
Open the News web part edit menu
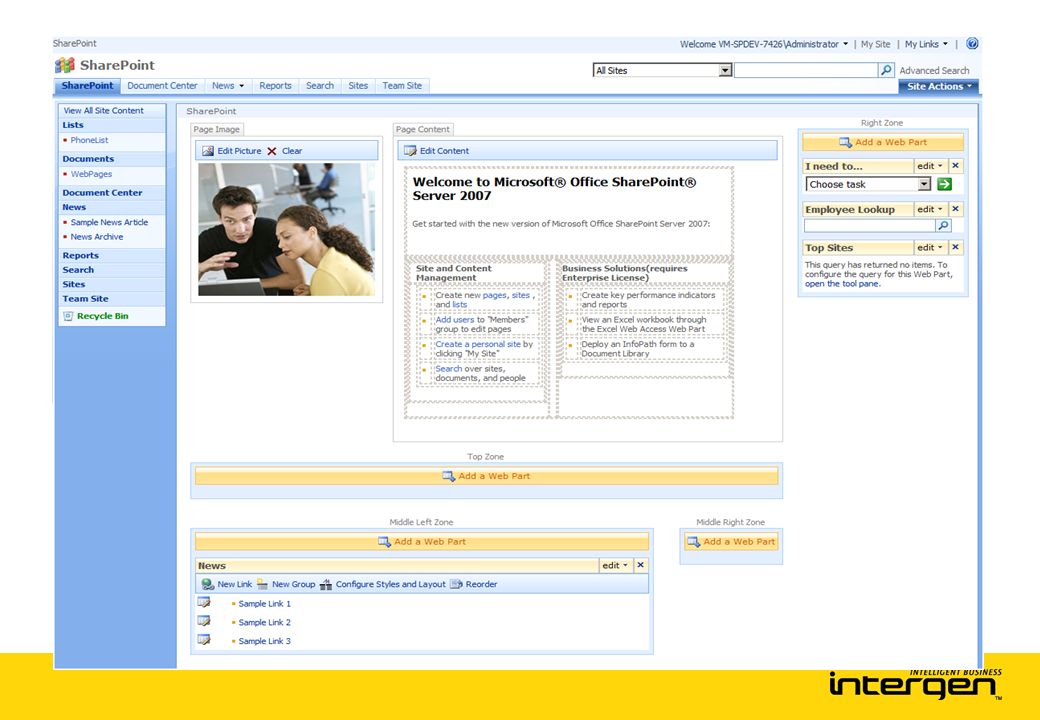(615, 566)
